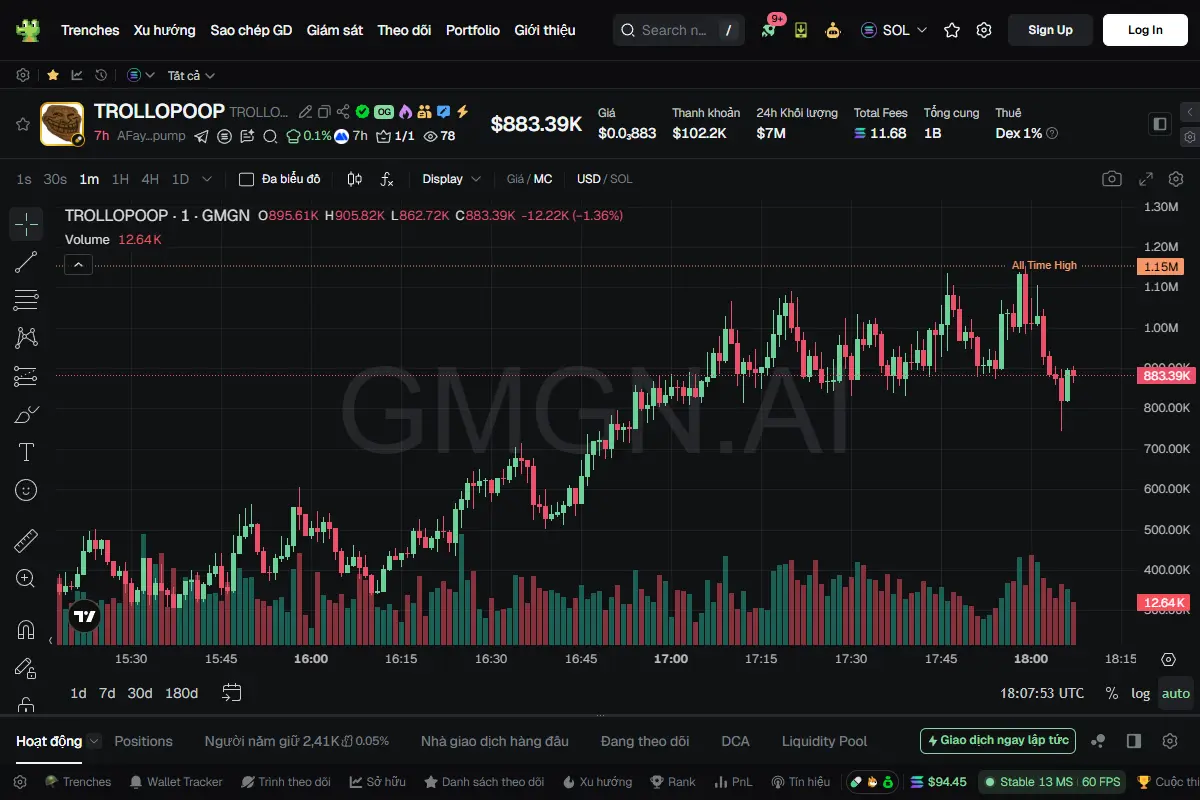
Task: Copy the token address icon
Action: coord(325,112)
